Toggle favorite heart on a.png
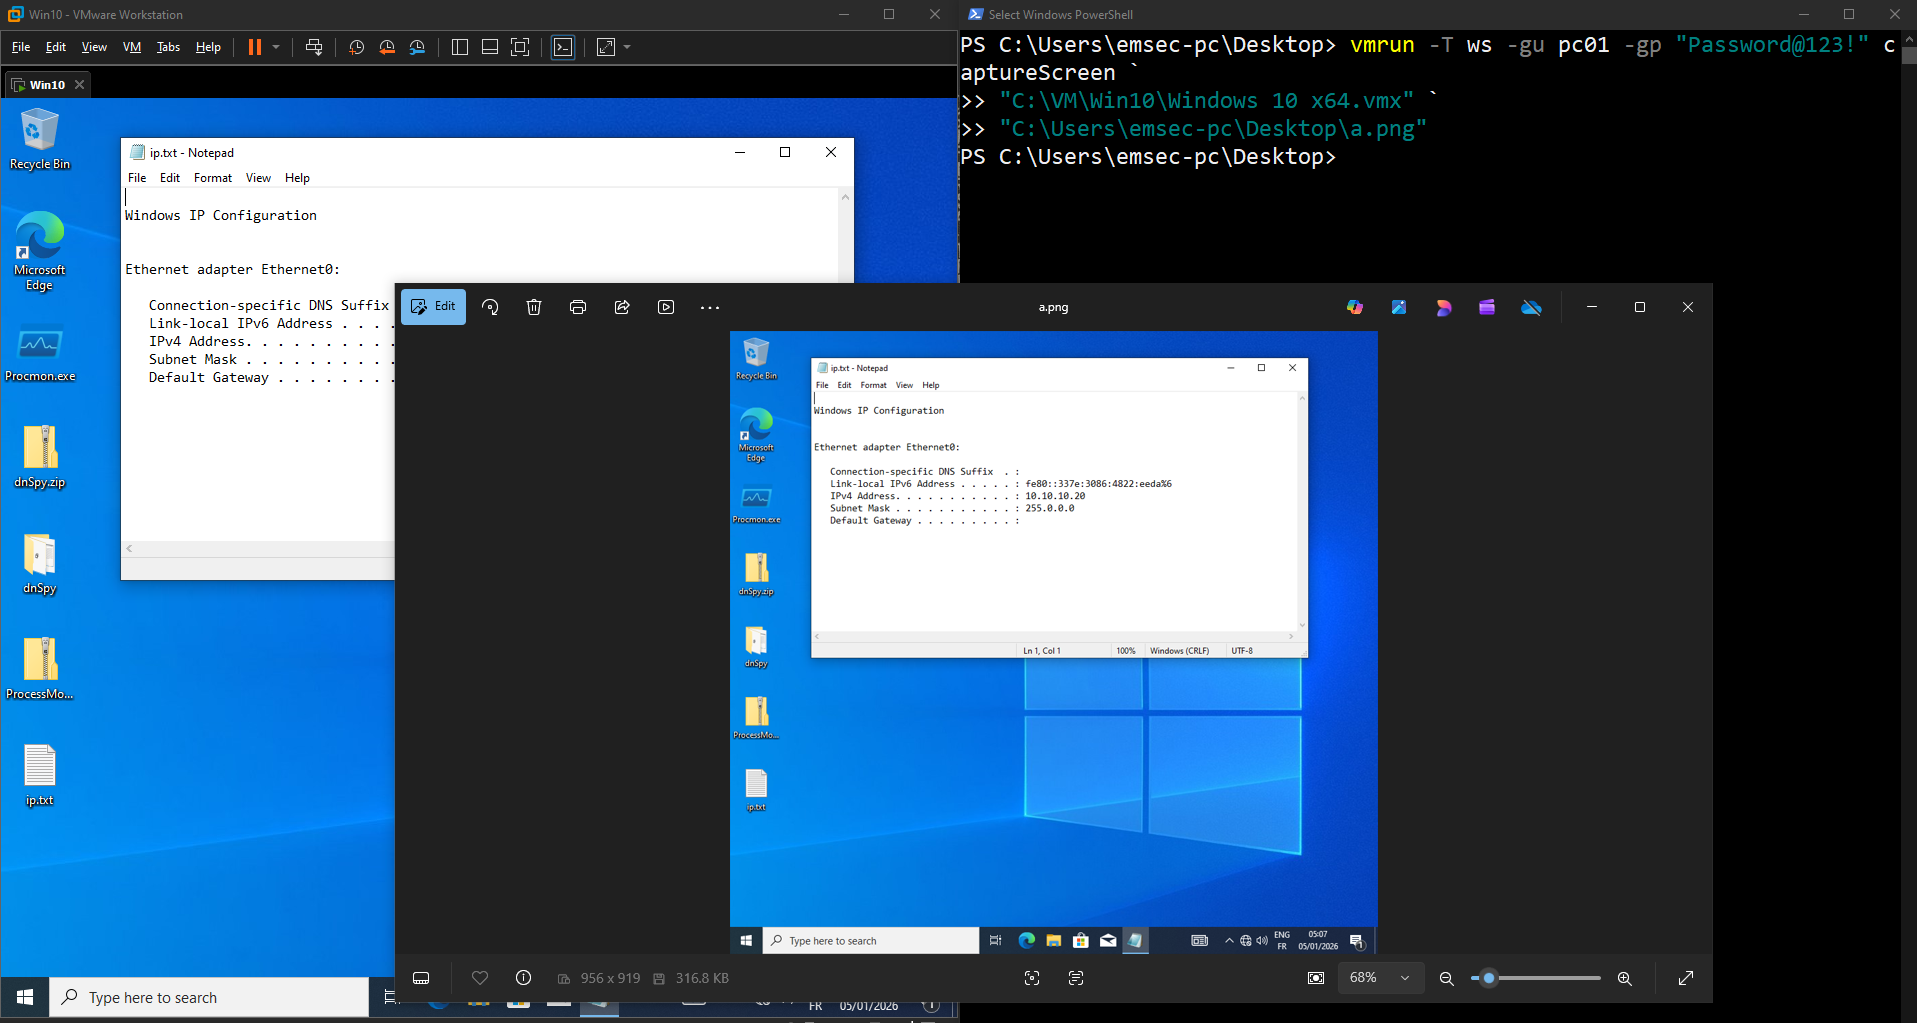Viewport: 1917px width, 1023px height. 480,978
